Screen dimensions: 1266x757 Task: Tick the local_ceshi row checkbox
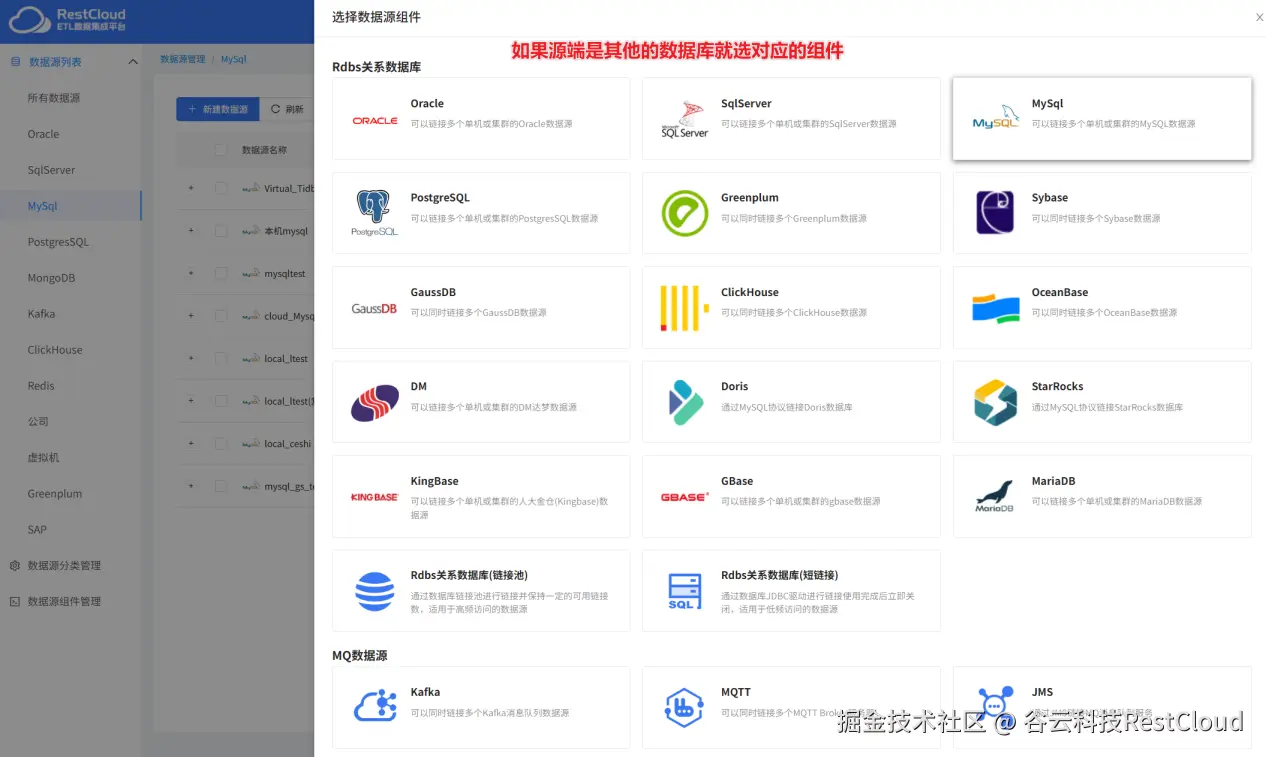coord(221,443)
